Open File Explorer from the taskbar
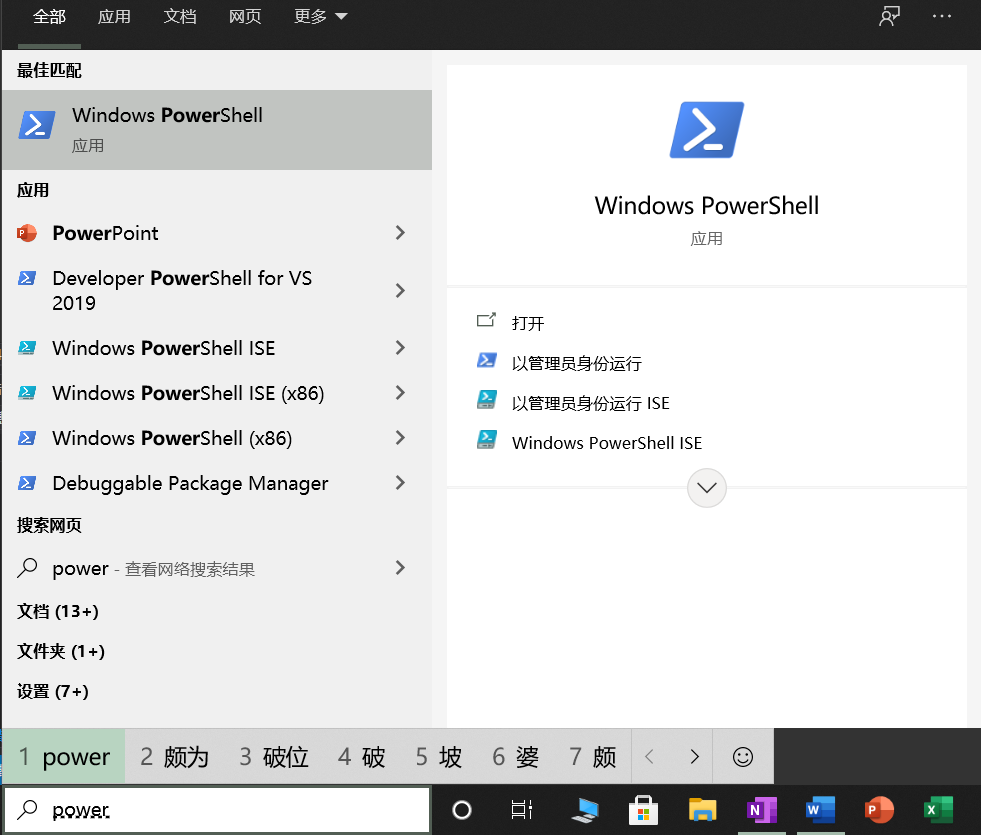Viewport: 981px width, 835px height. click(x=702, y=811)
